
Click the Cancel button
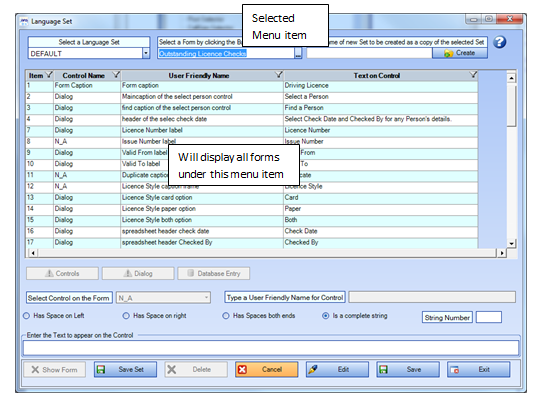pos(267,369)
